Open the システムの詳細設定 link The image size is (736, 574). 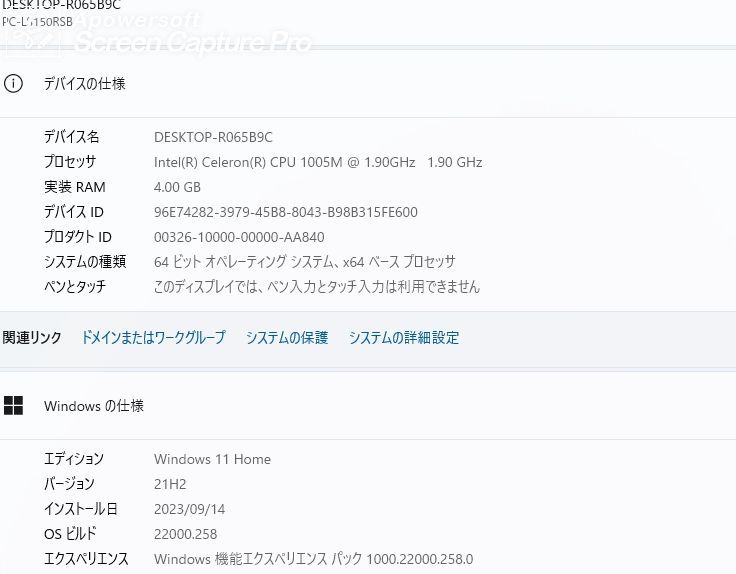click(x=404, y=337)
